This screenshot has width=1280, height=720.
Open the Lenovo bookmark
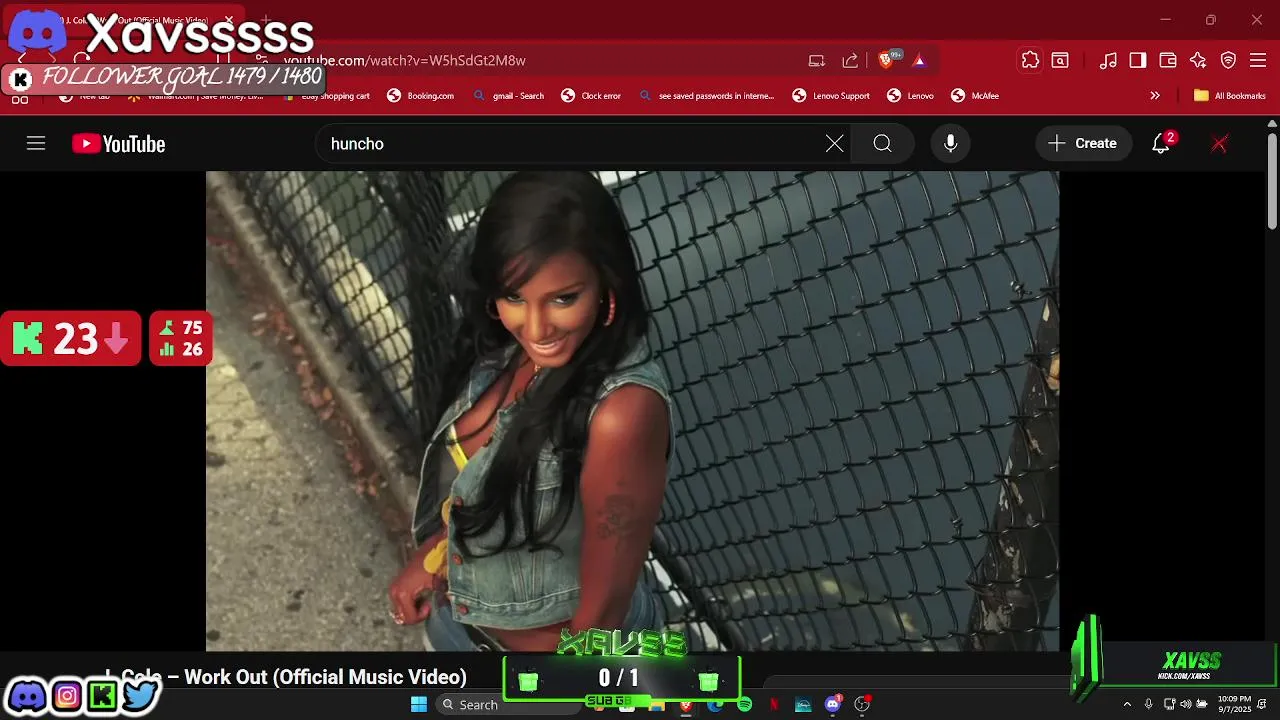click(x=910, y=96)
